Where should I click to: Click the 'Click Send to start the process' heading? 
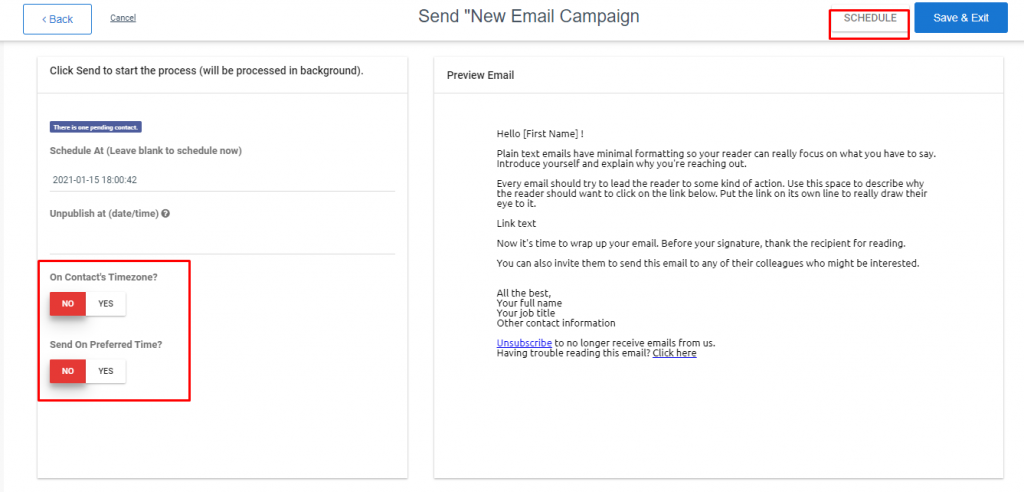pyautogui.click(x=206, y=70)
